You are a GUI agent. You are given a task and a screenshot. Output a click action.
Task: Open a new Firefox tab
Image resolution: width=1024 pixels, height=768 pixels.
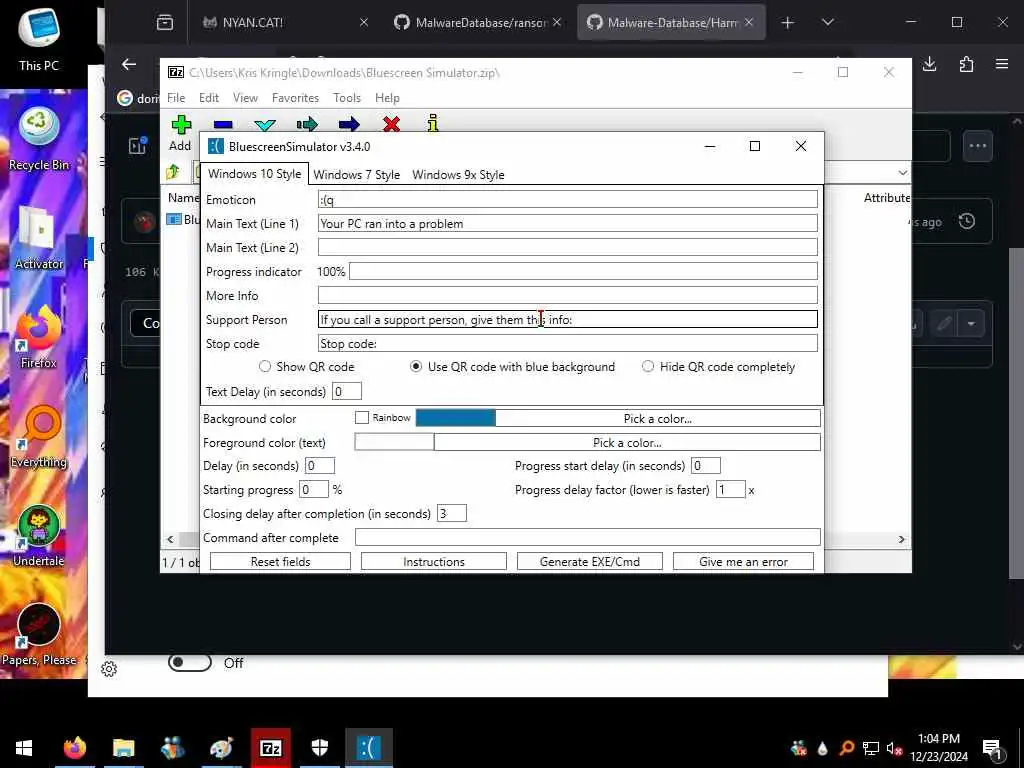[788, 22]
